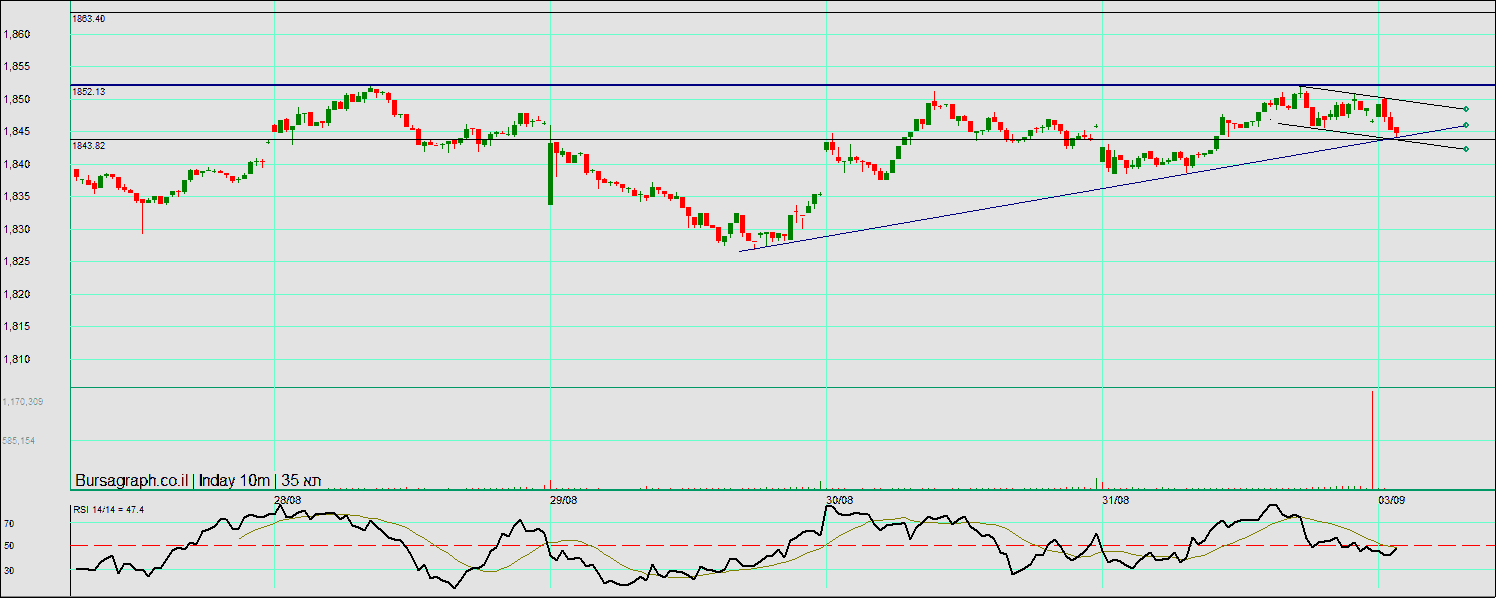This screenshot has height=598, width=1496.
Task: Select the 31/08 date marker
Action: [x=1115, y=500]
